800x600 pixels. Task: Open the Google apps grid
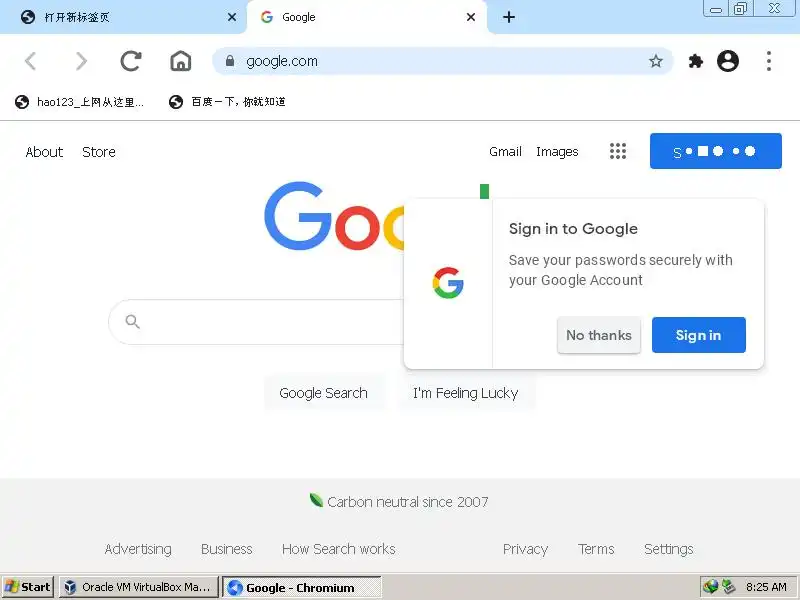tap(618, 151)
